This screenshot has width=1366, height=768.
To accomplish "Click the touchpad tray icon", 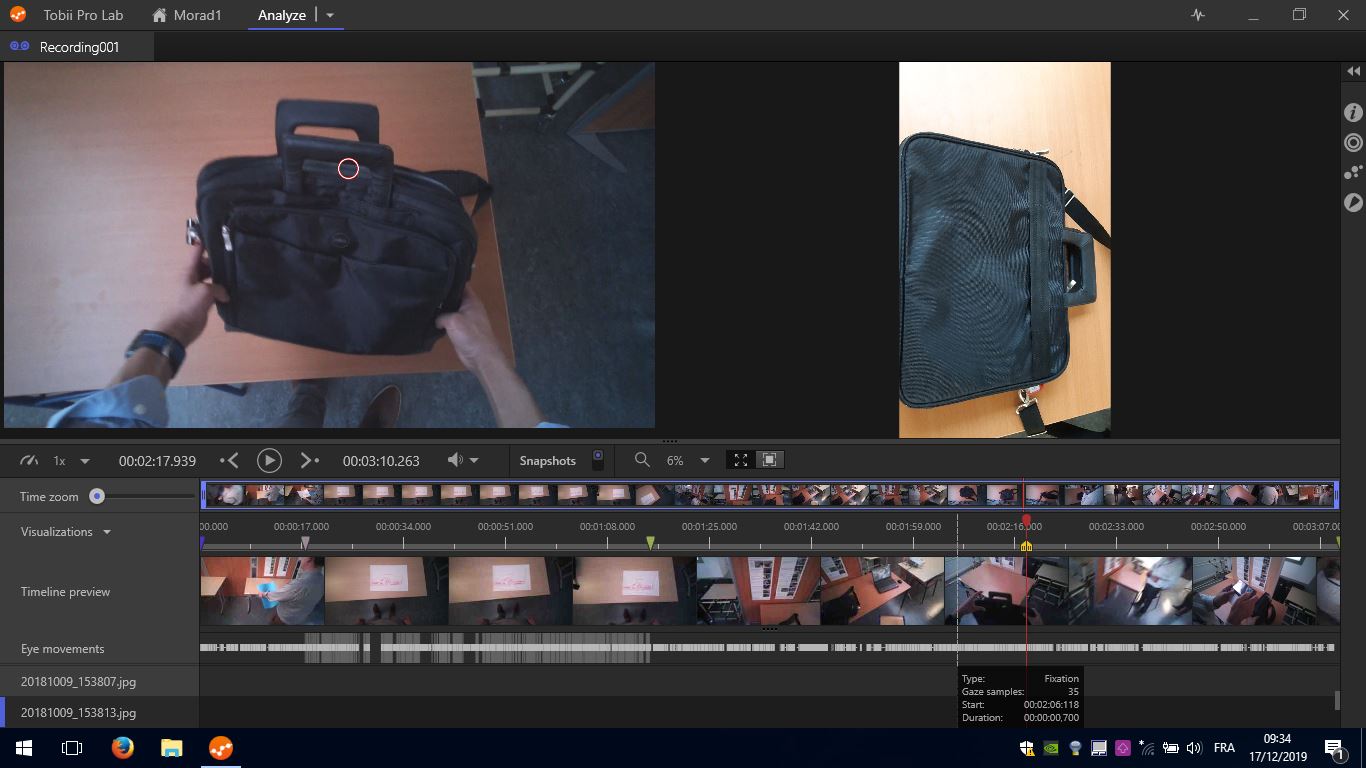I will [1099, 748].
